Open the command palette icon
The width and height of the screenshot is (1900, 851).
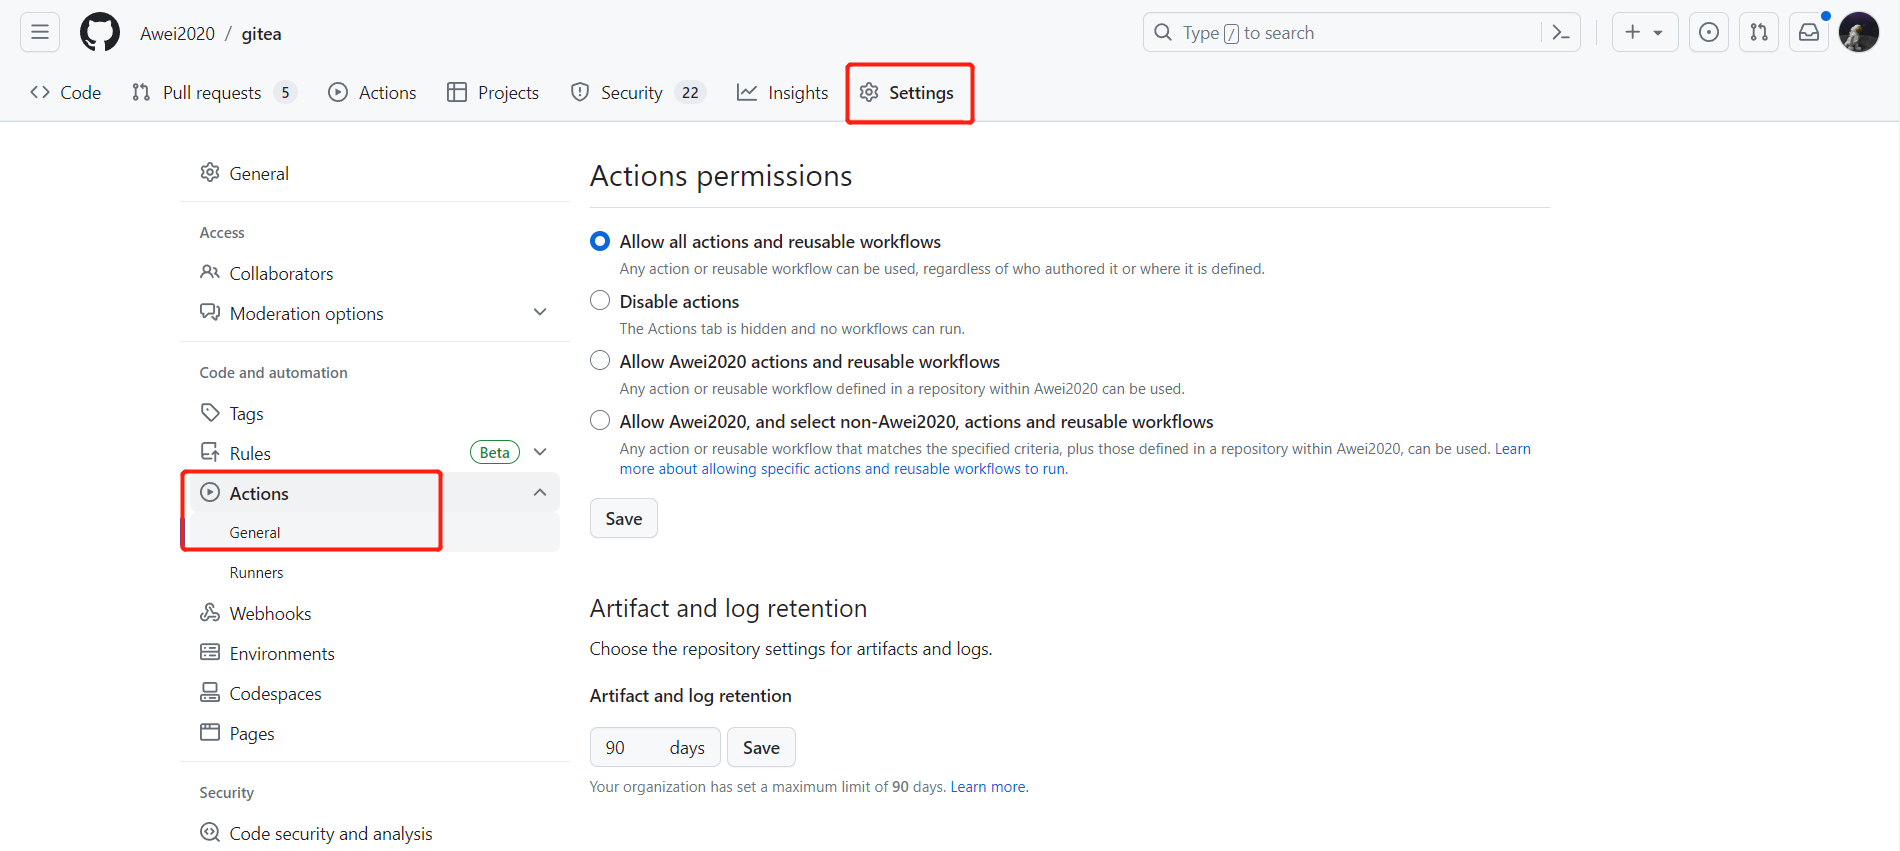pyautogui.click(x=1560, y=33)
